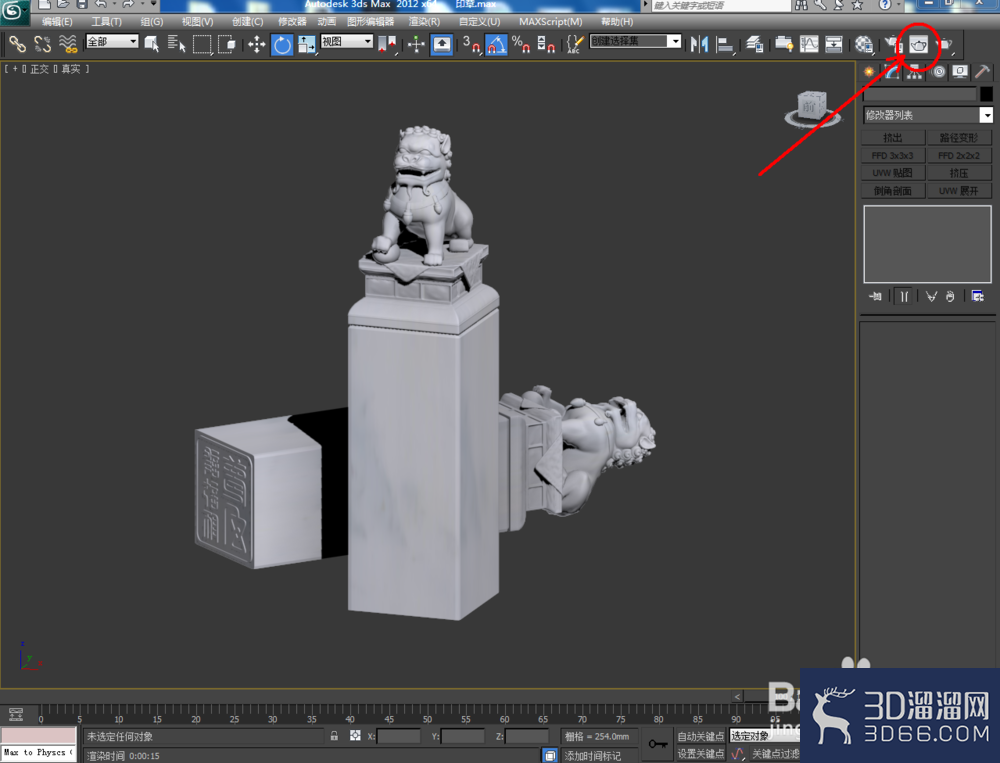The image size is (1000, 763).
Task: Click the FFD 2x2x2 modifier button
Action: pos(959,155)
